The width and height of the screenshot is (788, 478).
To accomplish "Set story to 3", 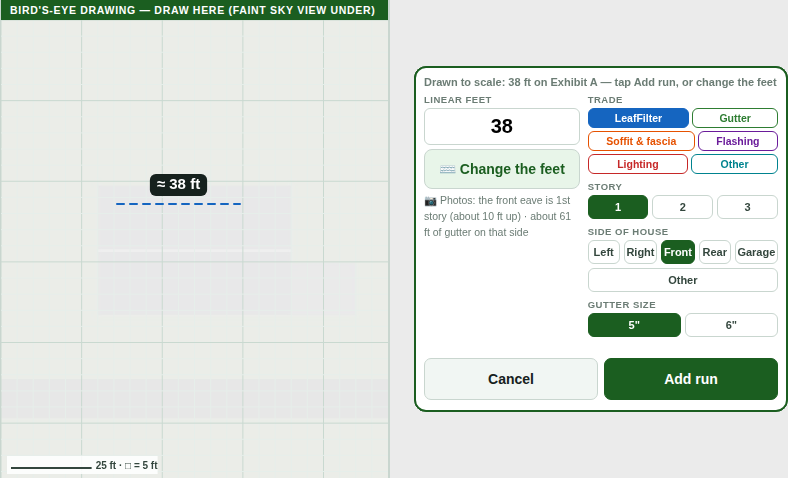I will coord(747,207).
